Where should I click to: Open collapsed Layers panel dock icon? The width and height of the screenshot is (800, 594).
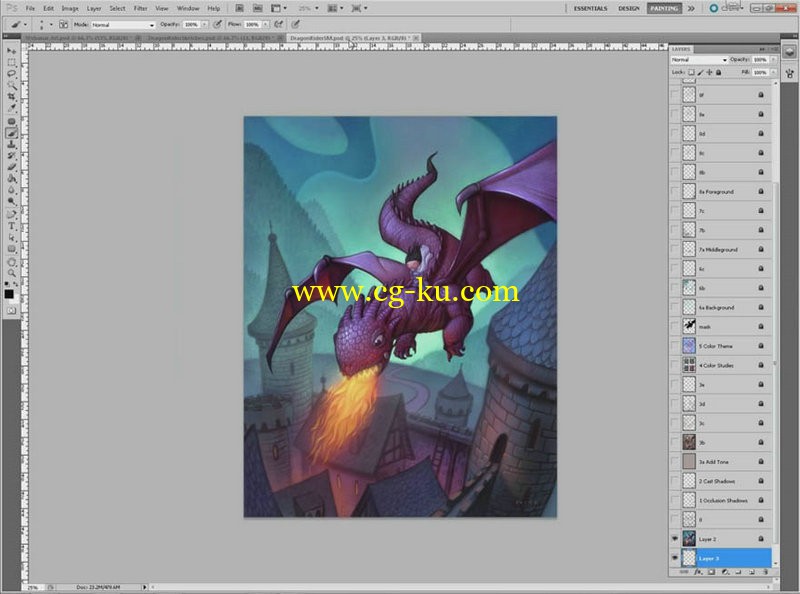point(789,52)
